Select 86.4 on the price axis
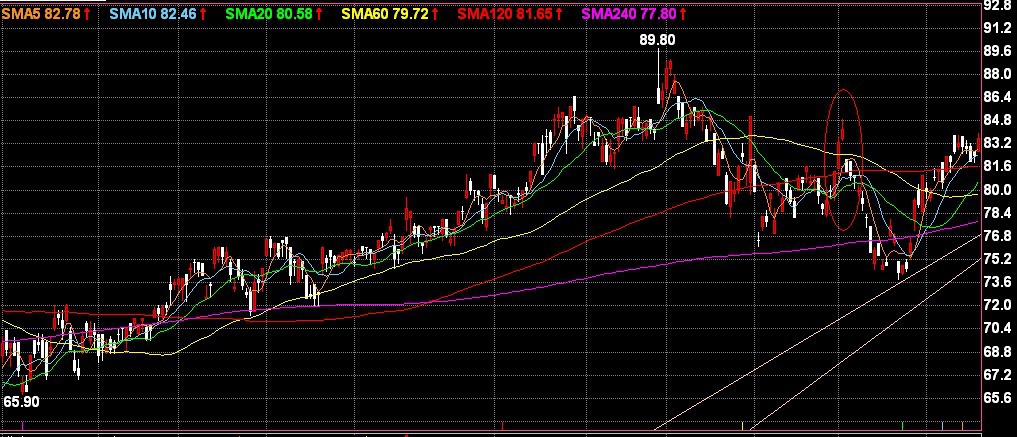The height and width of the screenshot is (437, 1017). pyautogui.click(x=997, y=97)
